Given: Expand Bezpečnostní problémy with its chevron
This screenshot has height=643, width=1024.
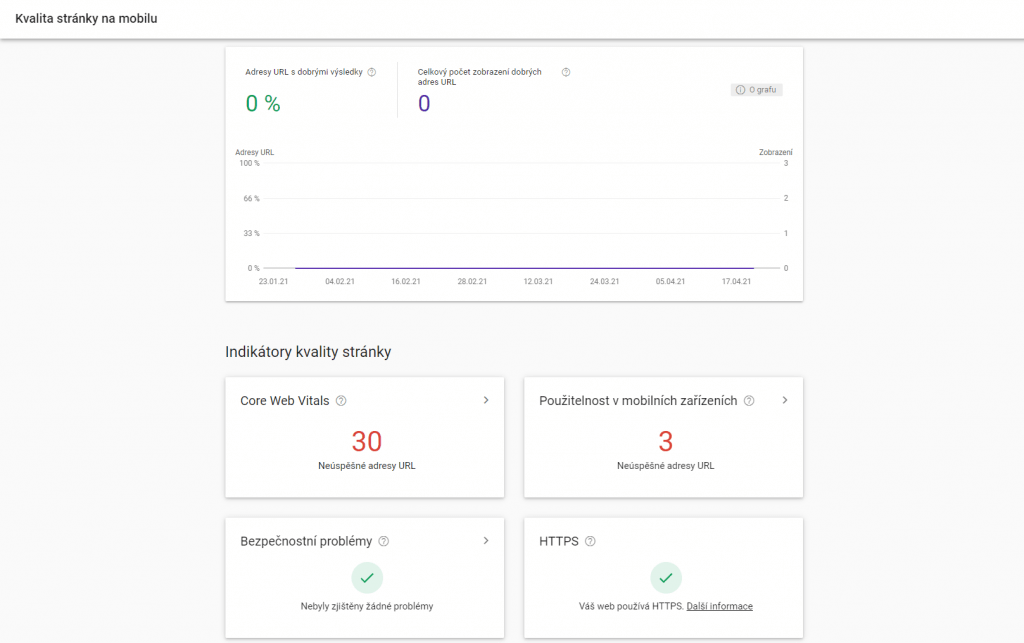Looking at the screenshot, I should [x=486, y=540].
